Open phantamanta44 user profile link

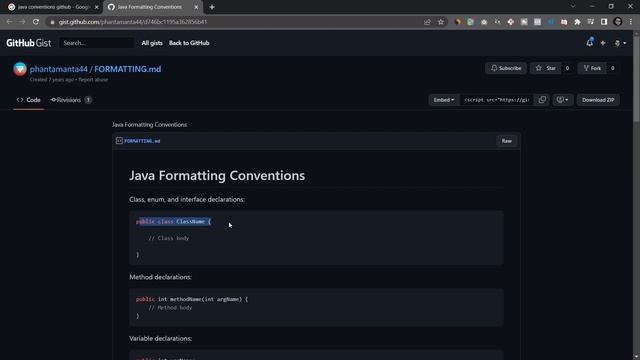[x=58, y=69]
